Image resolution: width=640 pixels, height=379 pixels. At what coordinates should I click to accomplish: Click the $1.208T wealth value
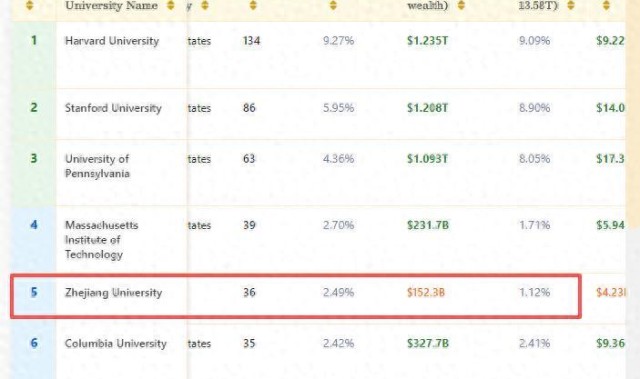[x=427, y=108]
